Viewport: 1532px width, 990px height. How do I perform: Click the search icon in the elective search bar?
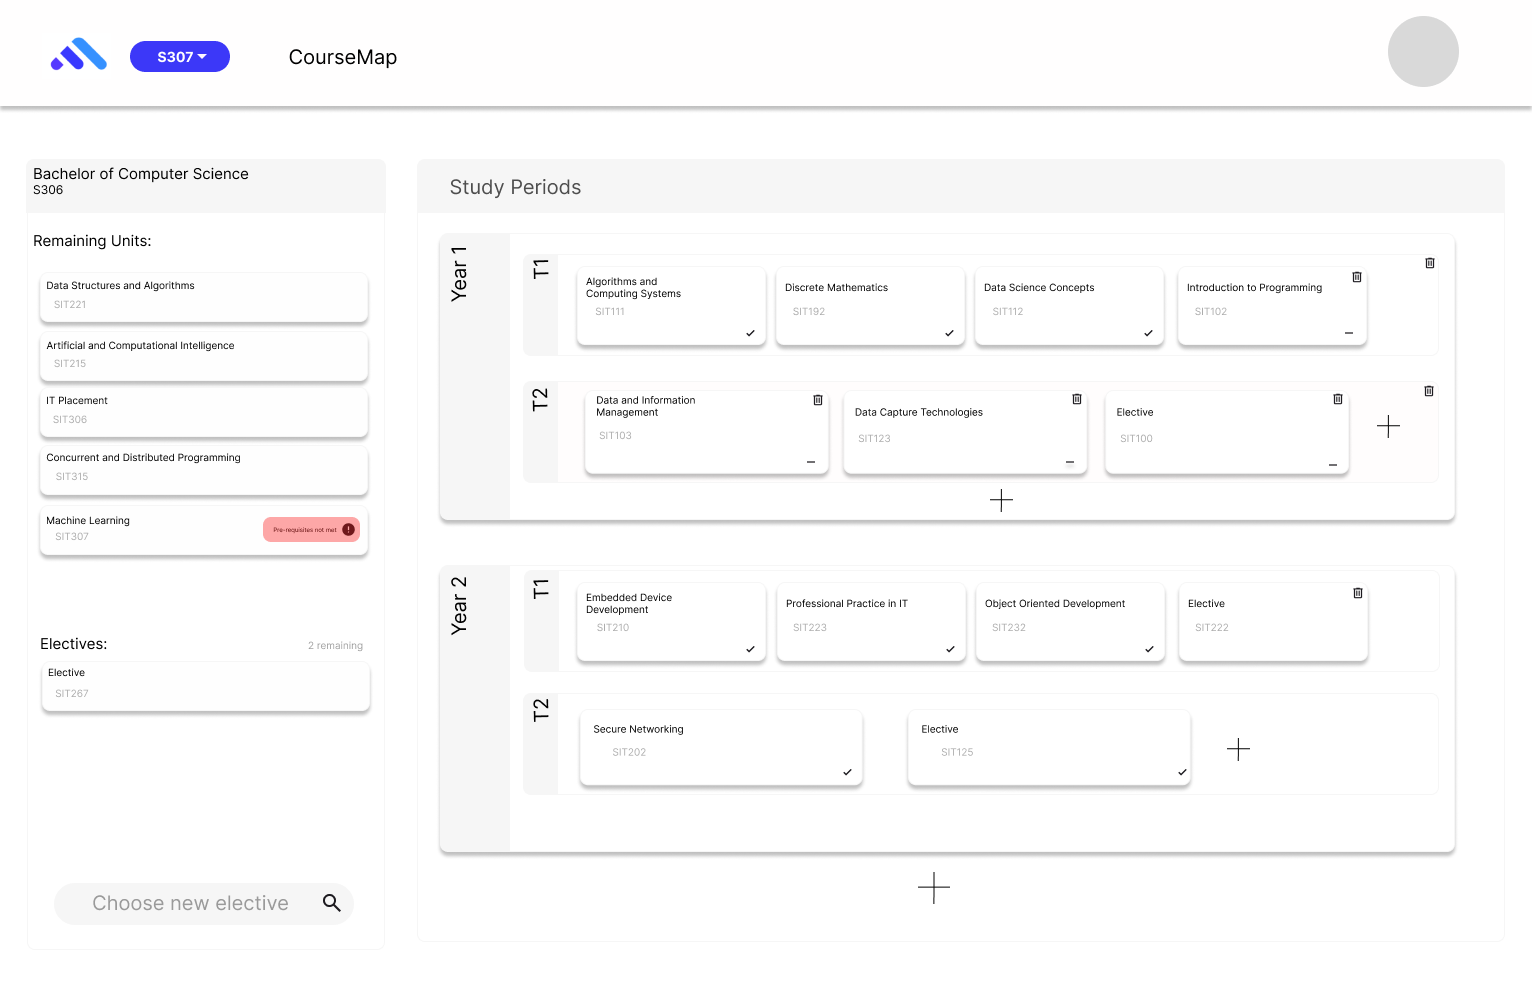[331, 903]
